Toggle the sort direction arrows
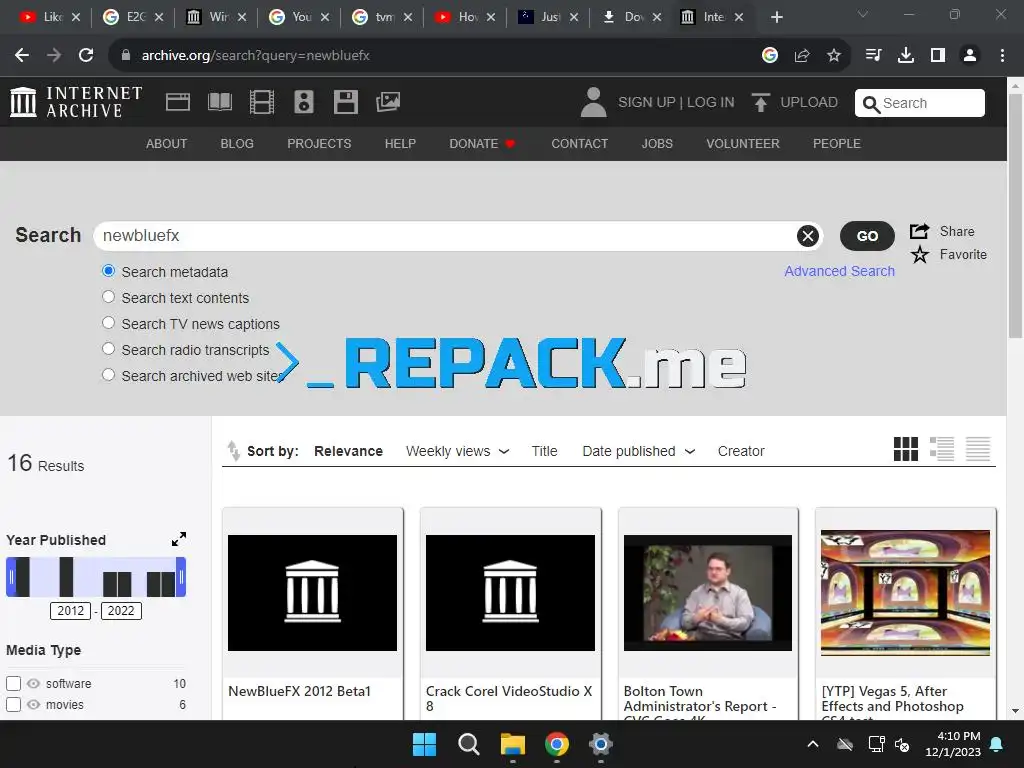 pyautogui.click(x=233, y=451)
